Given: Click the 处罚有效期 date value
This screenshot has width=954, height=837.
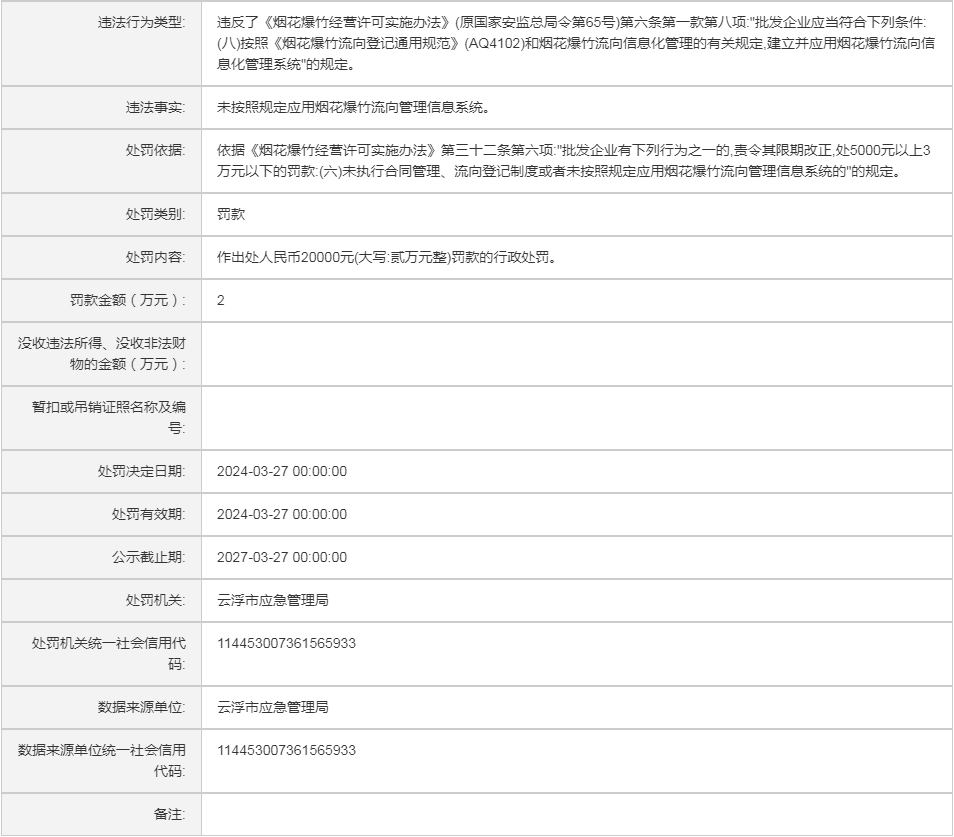Looking at the screenshot, I should point(282,514).
